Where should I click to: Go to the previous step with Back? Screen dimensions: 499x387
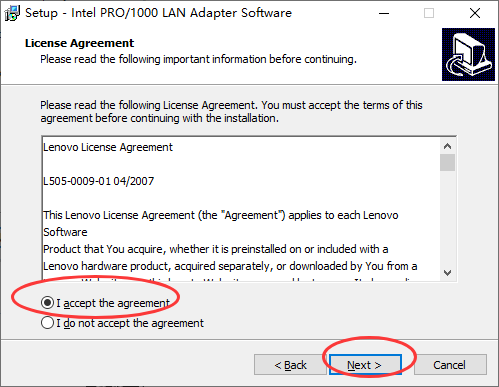pyautogui.click(x=290, y=365)
